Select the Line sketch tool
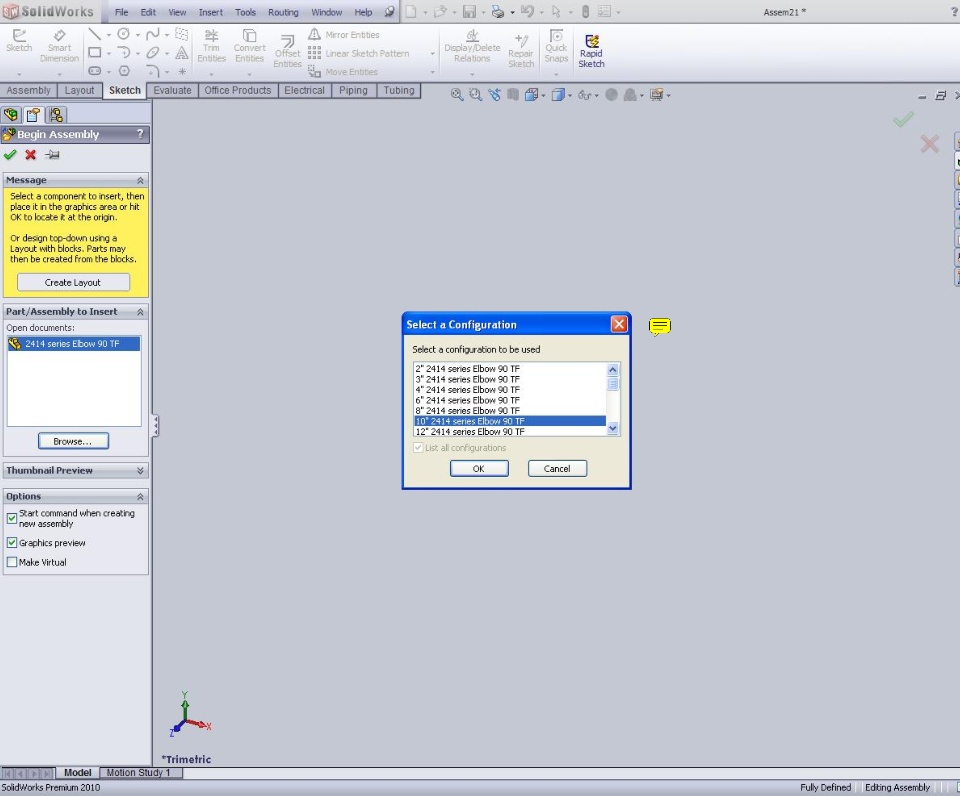 pyautogui.click(x=94, y=34)
